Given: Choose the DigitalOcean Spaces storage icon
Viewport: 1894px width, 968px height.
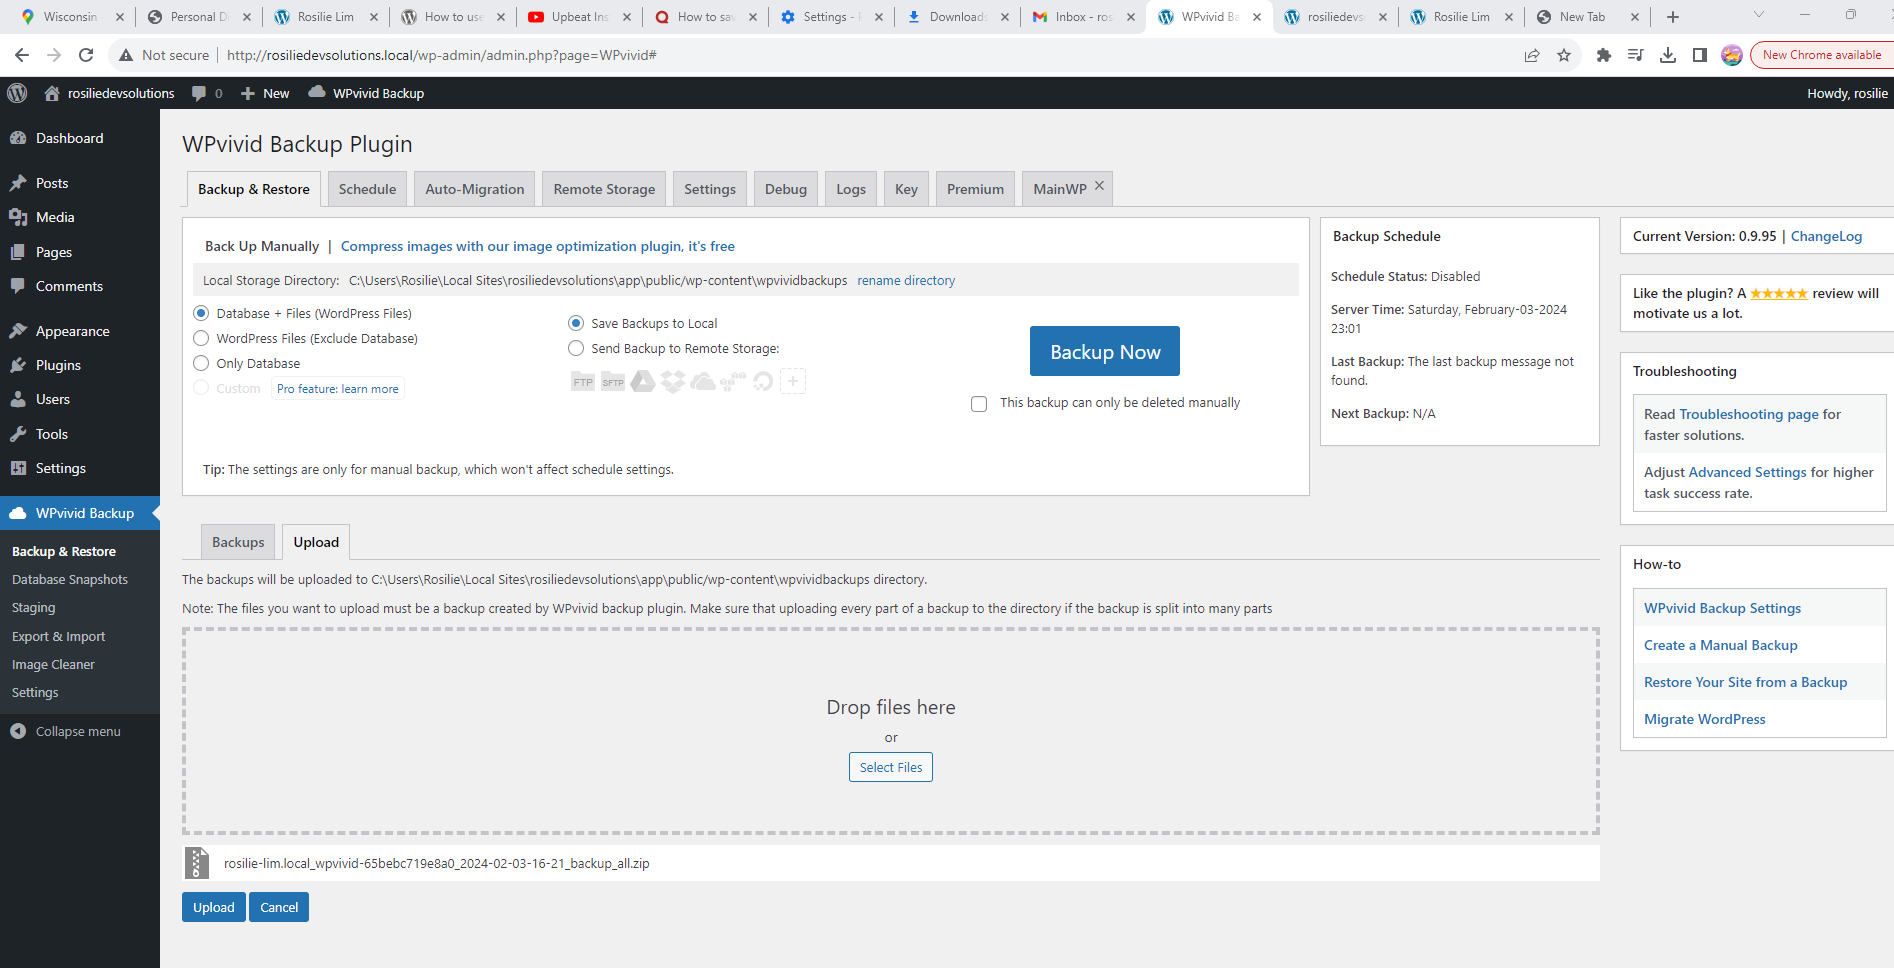Looking at the screenshot, I should [763, 381].
